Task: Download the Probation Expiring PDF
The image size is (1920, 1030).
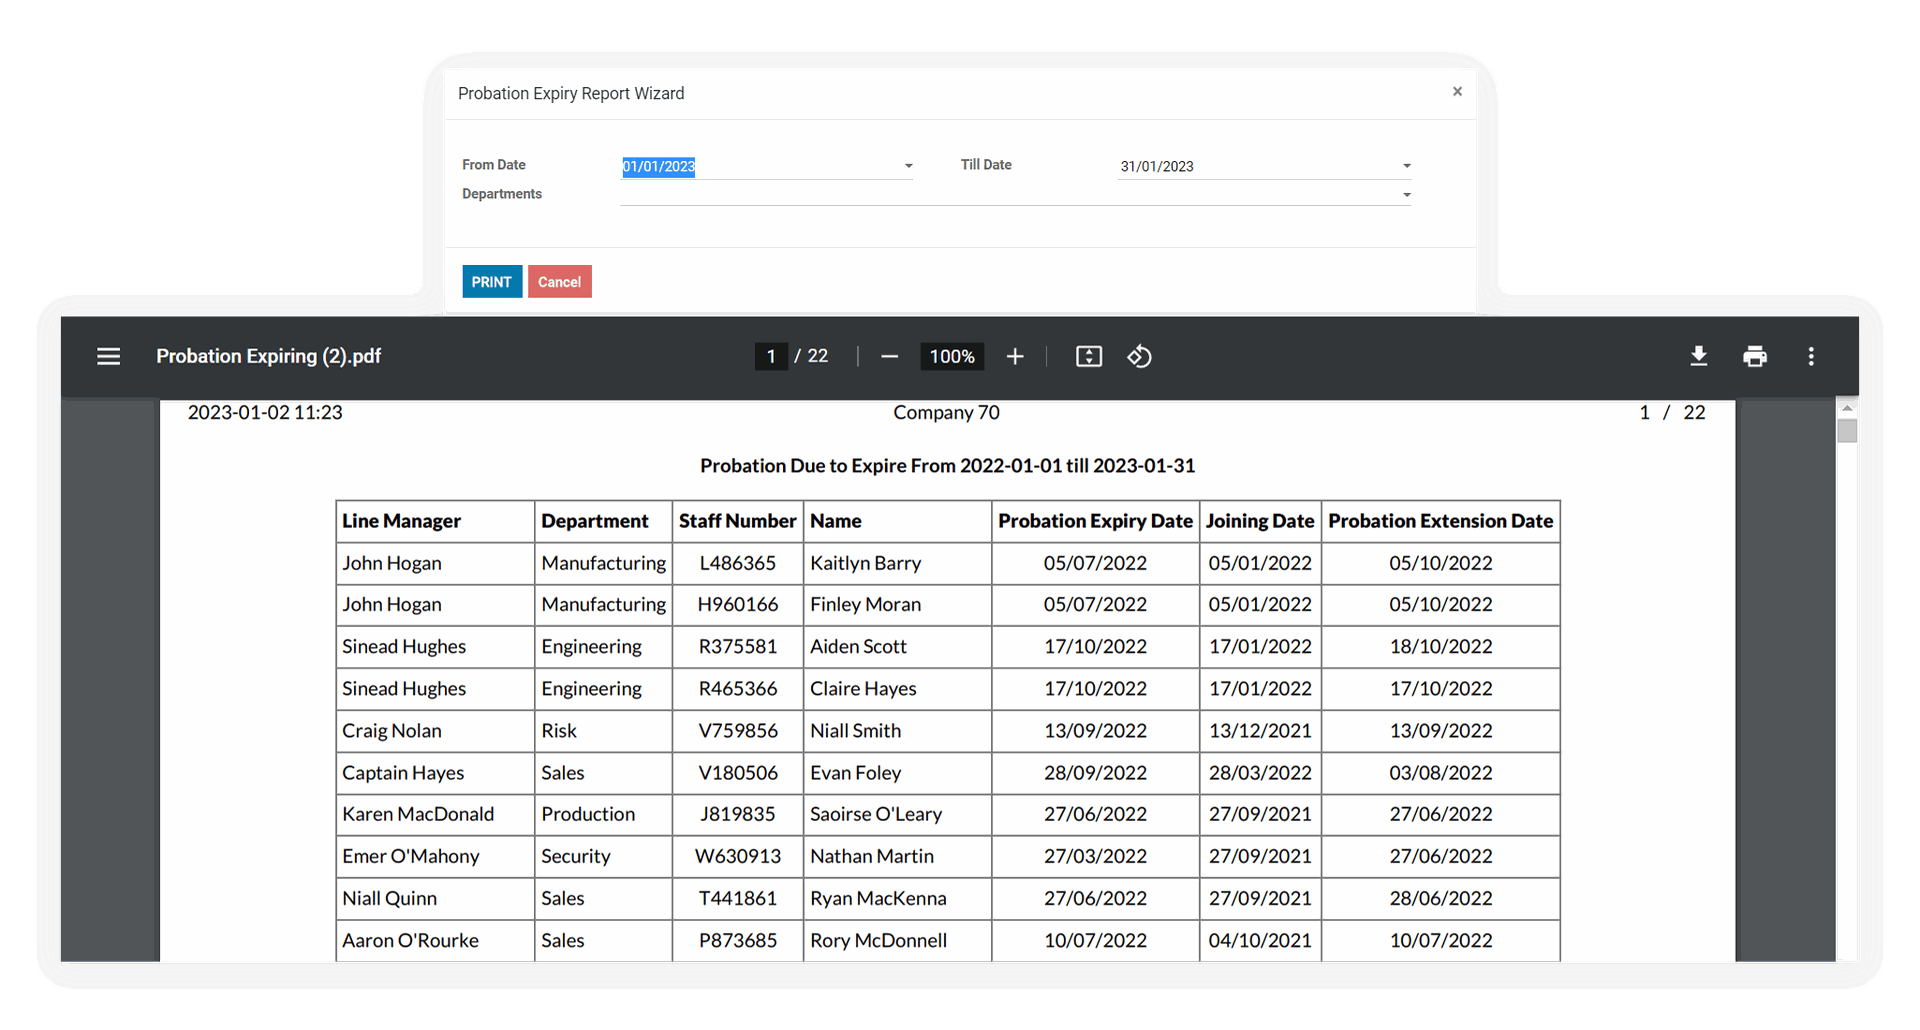Action: tap(1698, 357)
